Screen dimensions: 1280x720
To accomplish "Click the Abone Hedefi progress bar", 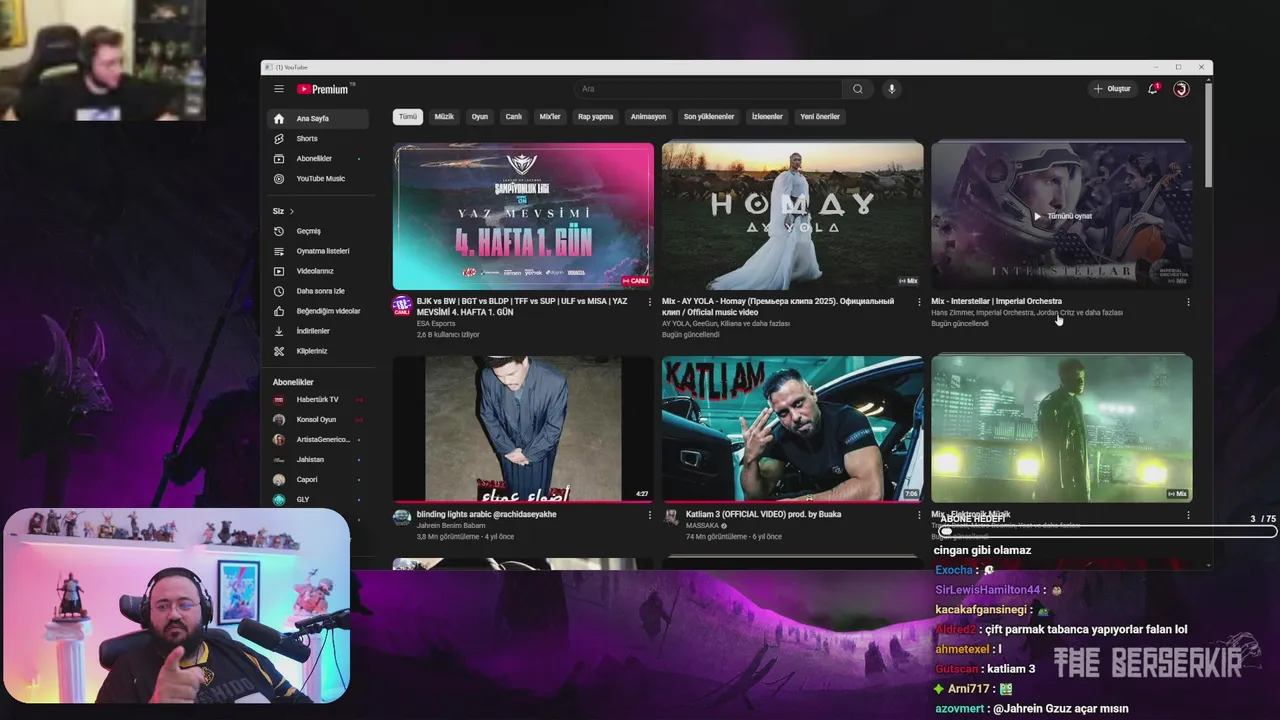I will pos(1108,532).
